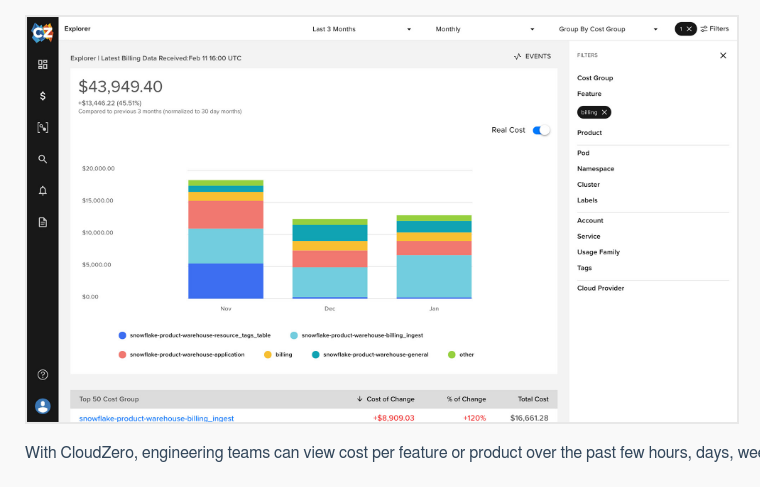Select the Usage Family filter option
Screen dimensions: 760x496
click(x=598, y=252)
